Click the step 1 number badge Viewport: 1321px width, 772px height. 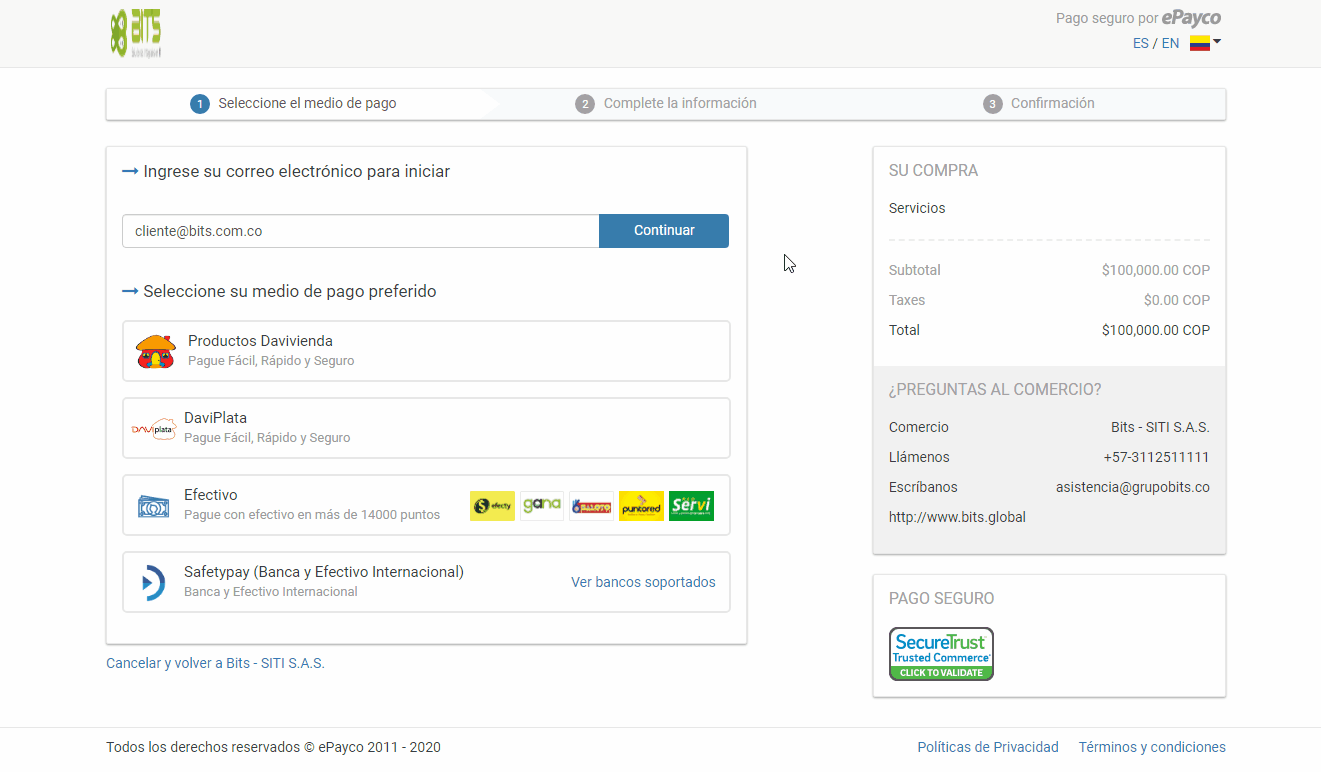click(x=200, y=104)
